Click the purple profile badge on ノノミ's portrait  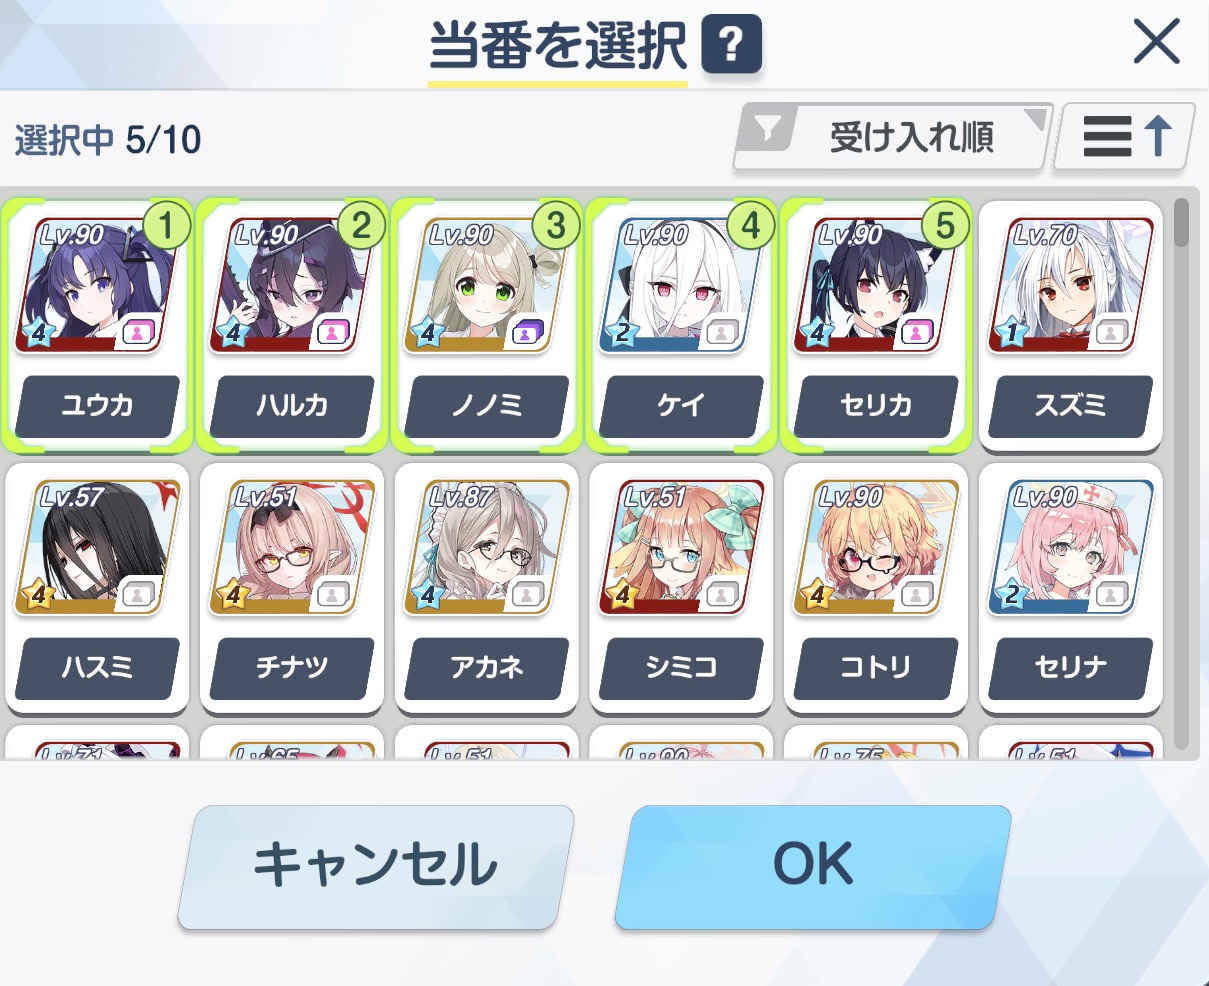525,333
